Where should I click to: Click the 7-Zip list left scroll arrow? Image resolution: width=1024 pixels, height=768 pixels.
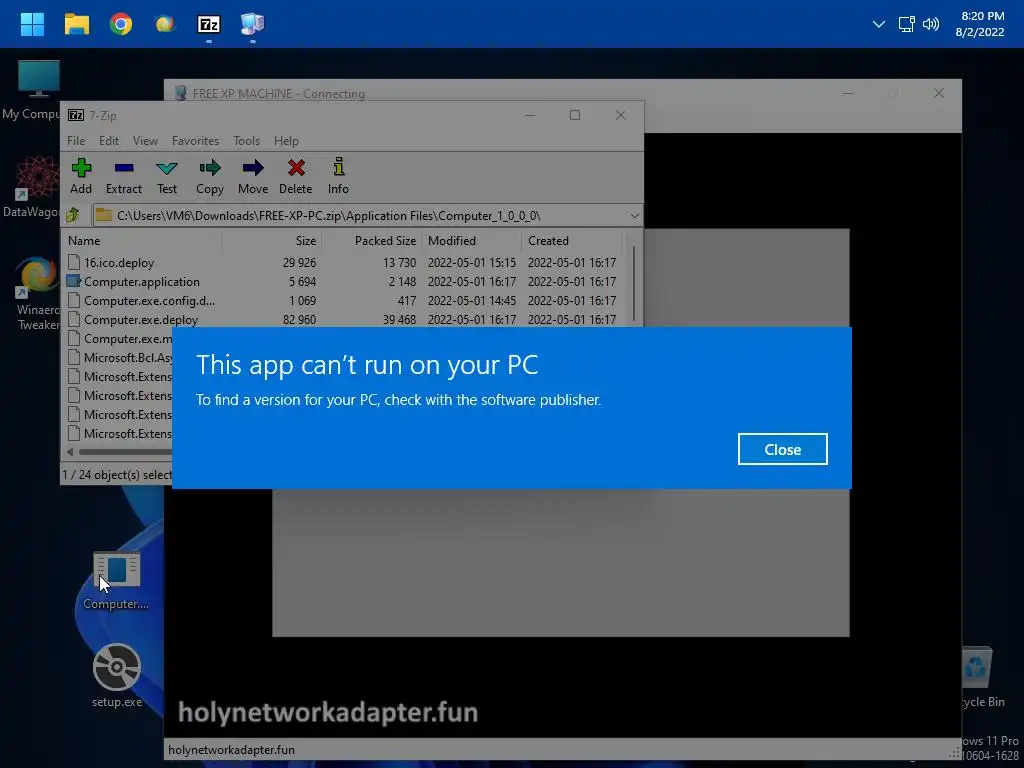(x=70, y=451)
